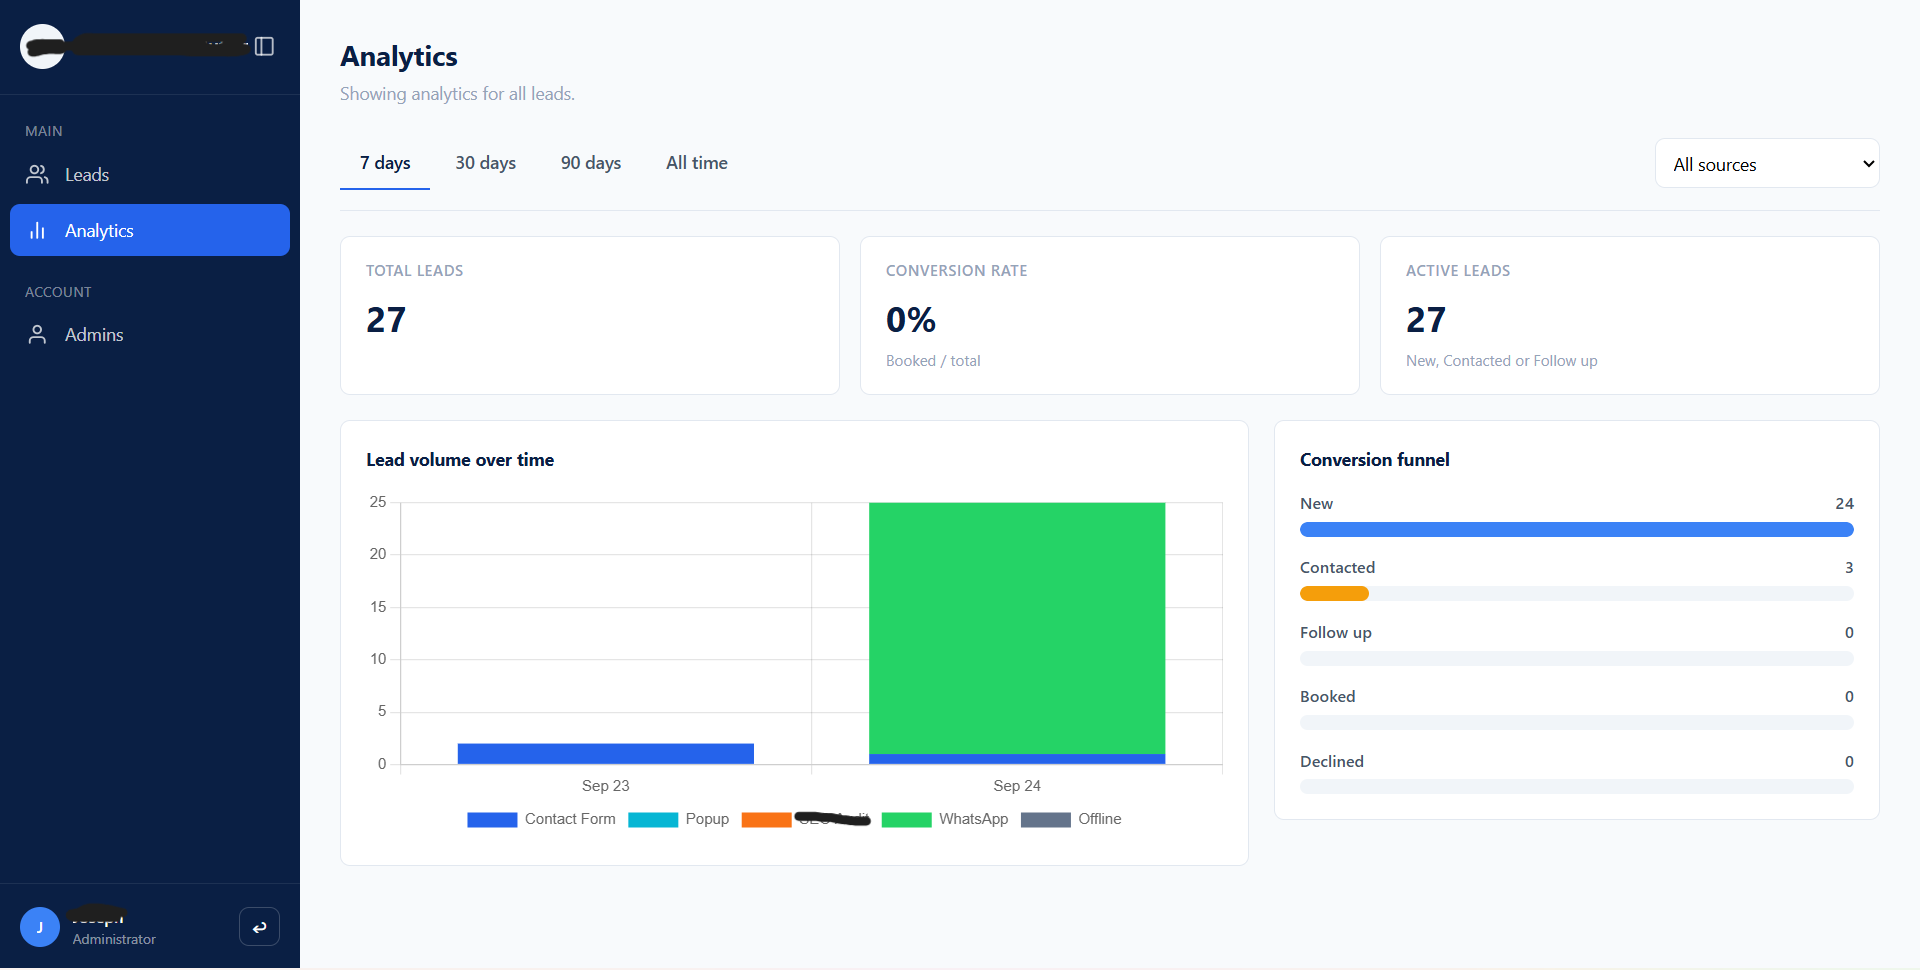Viewport: 1920px width, 970px height.
Task: Click the user avatar with letter J
Action: pos(40,927)
